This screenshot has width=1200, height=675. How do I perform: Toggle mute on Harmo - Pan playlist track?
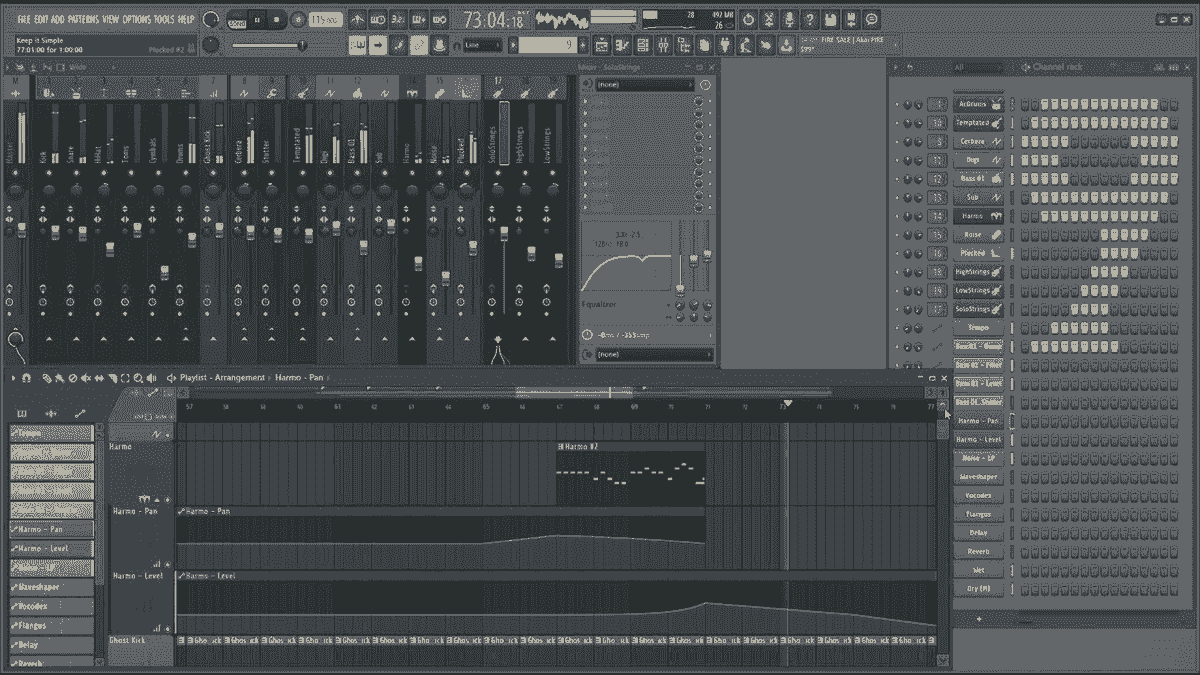pos(167,564)
